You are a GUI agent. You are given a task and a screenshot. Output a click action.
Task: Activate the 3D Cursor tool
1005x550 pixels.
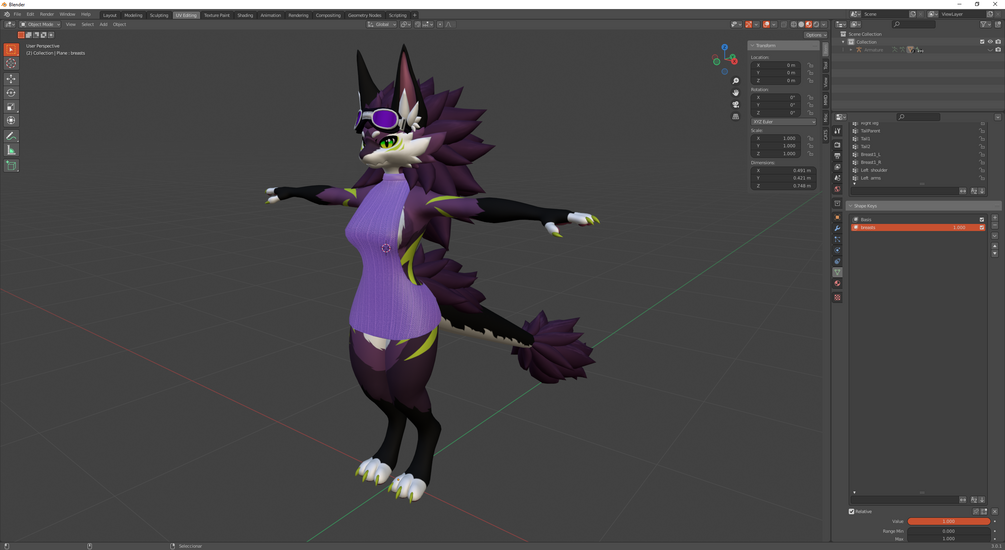11,63
